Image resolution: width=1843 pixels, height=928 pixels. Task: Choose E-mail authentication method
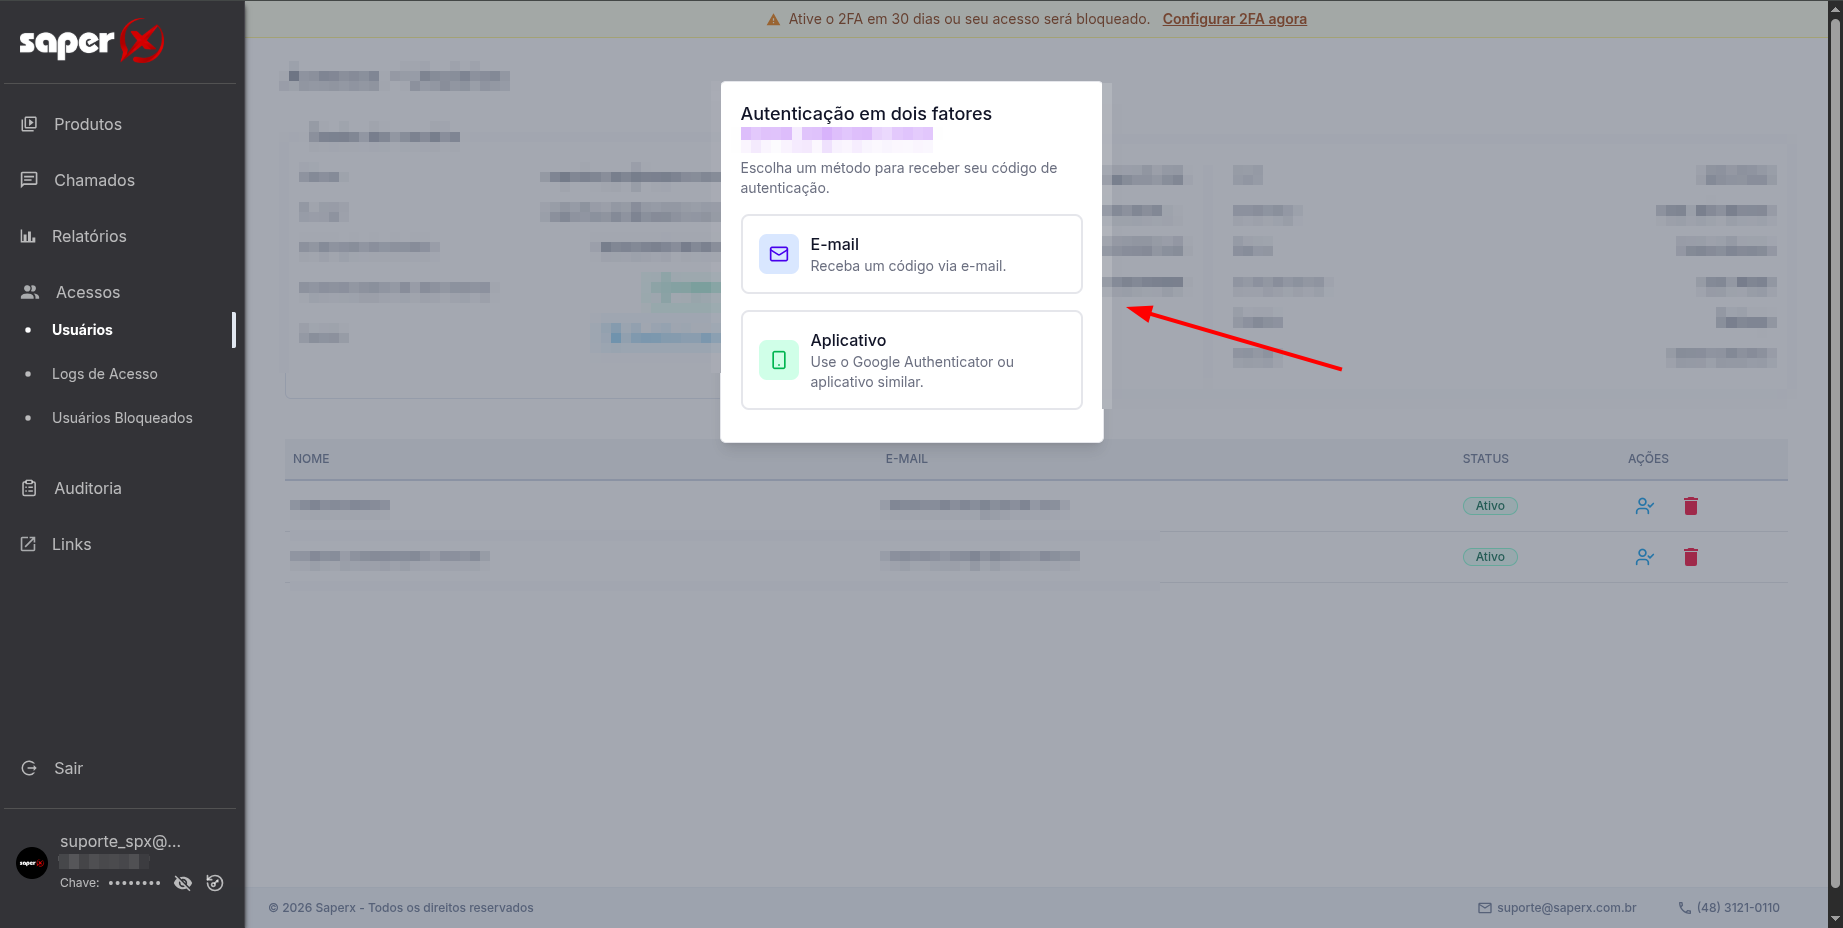pos(911,254)
